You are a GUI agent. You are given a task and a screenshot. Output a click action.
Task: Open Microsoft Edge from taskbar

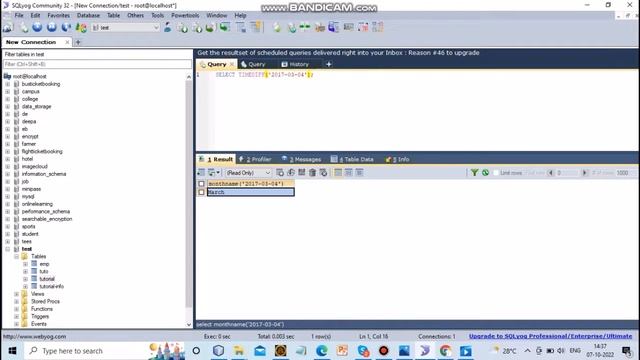pyautogui.click(x=322, y=351)
